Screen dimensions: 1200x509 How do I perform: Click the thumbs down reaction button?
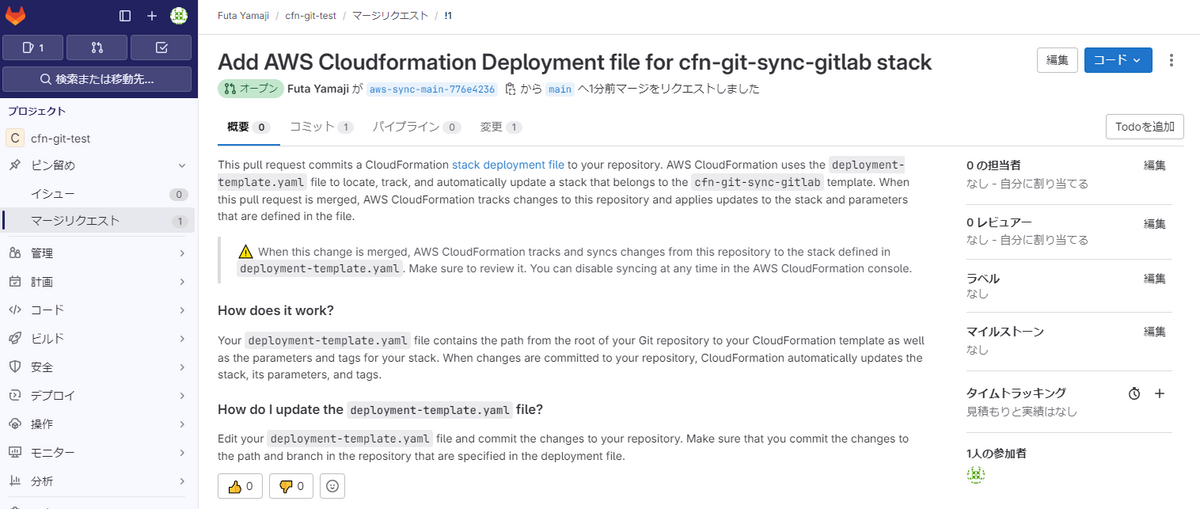pos(291,487)
